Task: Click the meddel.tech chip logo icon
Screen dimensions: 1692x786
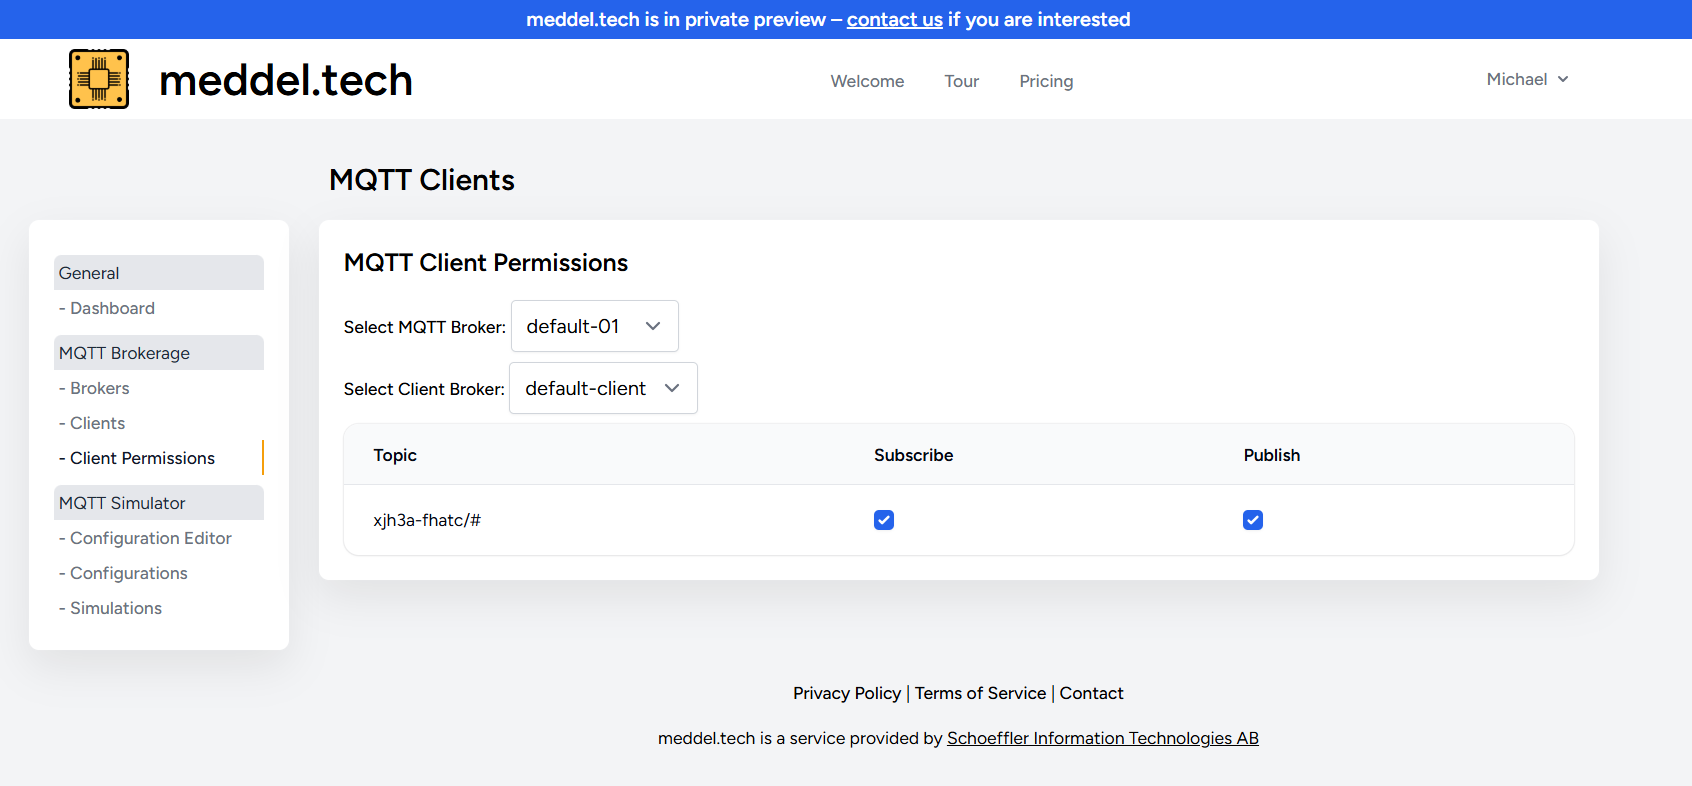Action: (x=99, y=79)
